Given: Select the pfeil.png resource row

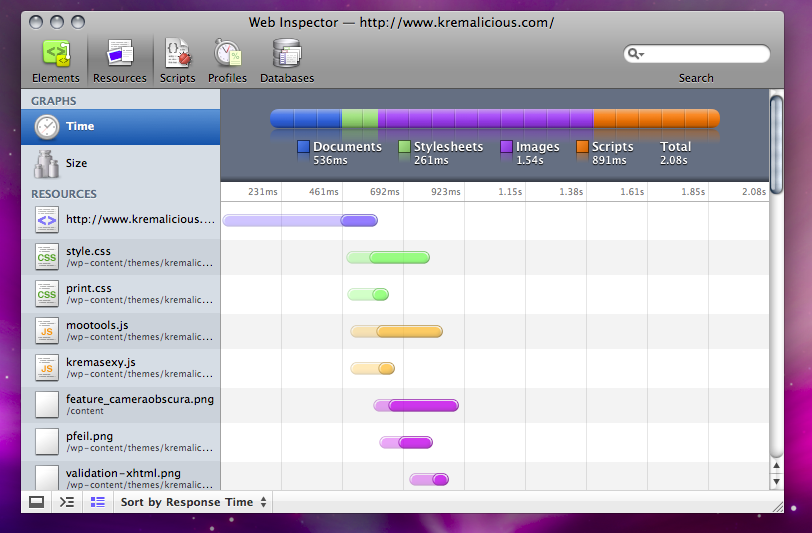Looking at the screenshot, I should (121, 442).
